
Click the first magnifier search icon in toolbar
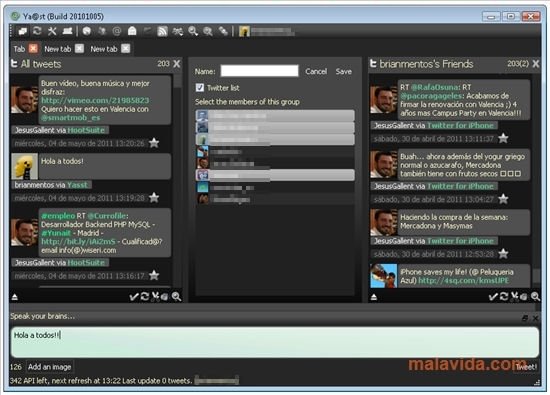tap(193, 32)
